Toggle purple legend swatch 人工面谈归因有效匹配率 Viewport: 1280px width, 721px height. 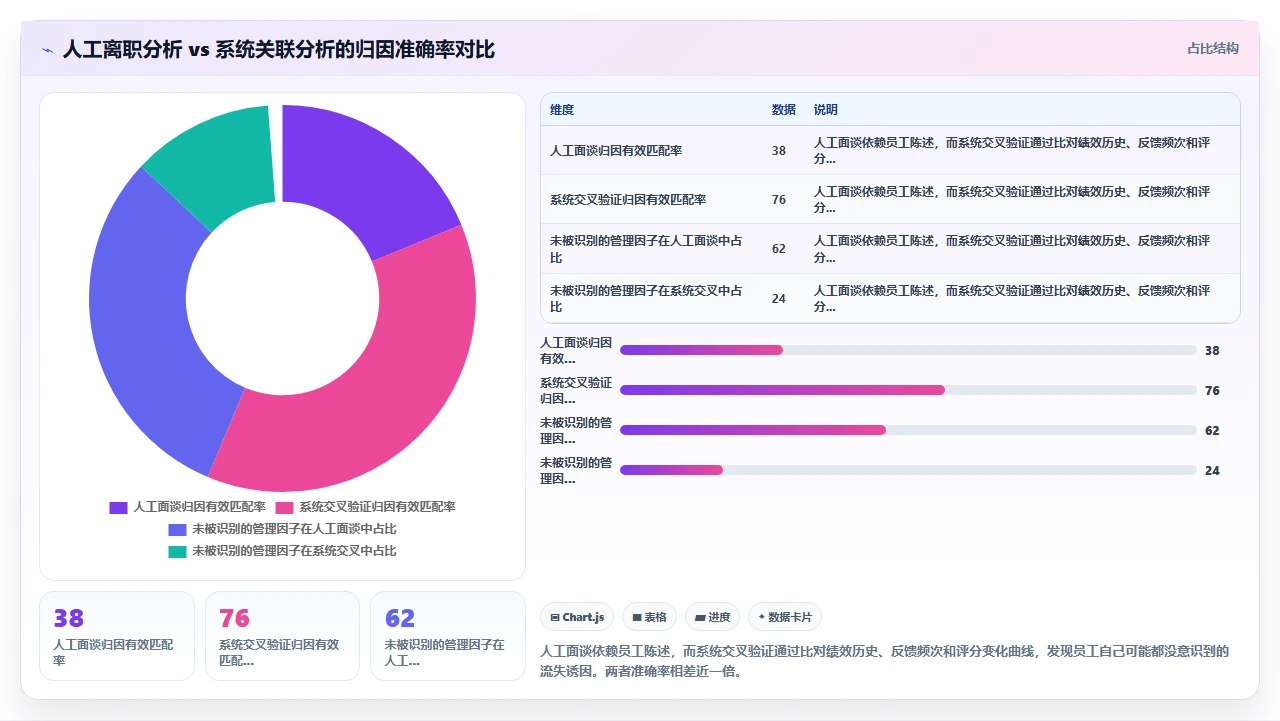pyautogui.click(x=118, y=507)
